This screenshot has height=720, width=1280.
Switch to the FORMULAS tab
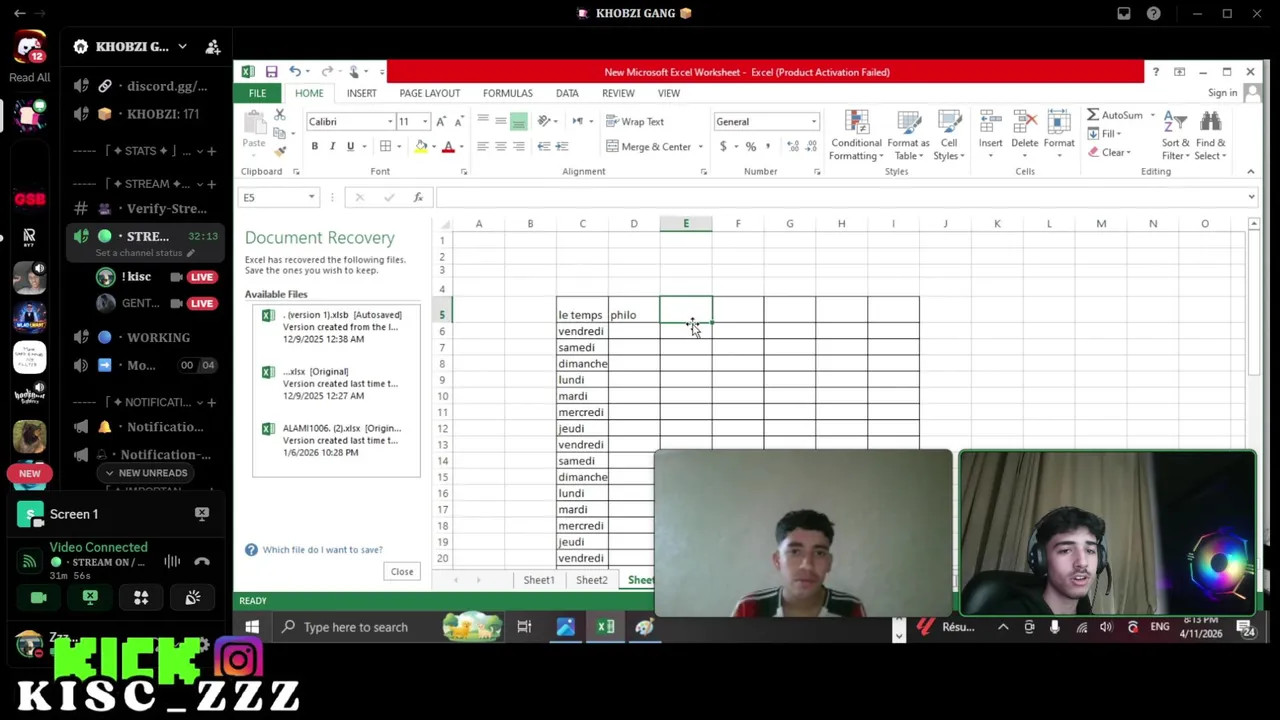508,93
